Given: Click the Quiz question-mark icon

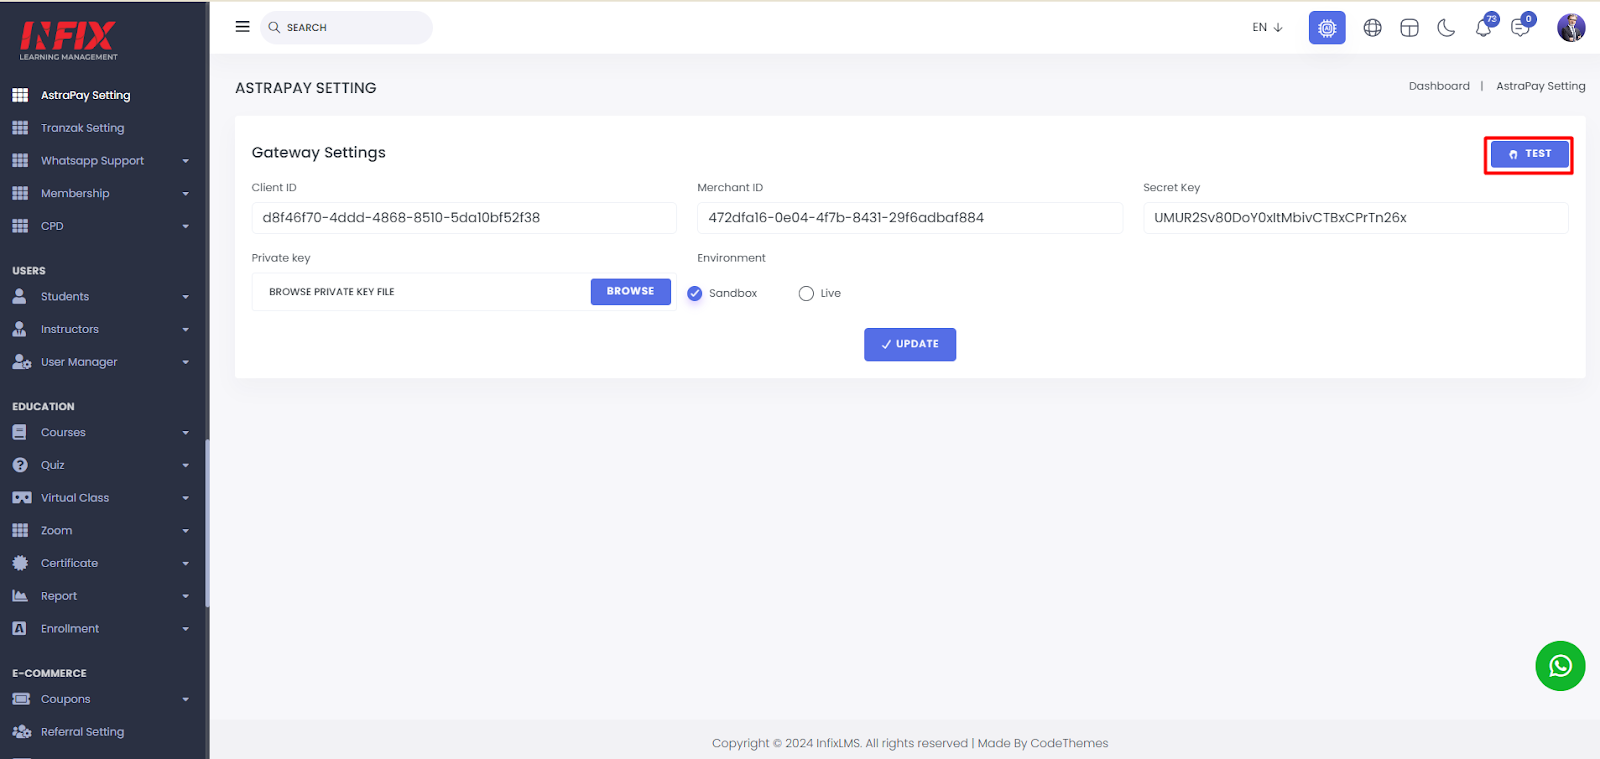Looking at the screenshot, I should click(x=19, y=465).
